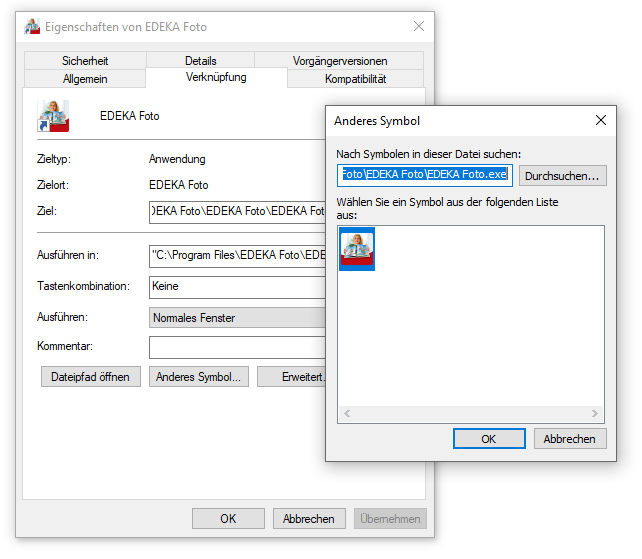Open the Details tab
The height and width of the screenshot is (559, 642).
click(201, 61)
